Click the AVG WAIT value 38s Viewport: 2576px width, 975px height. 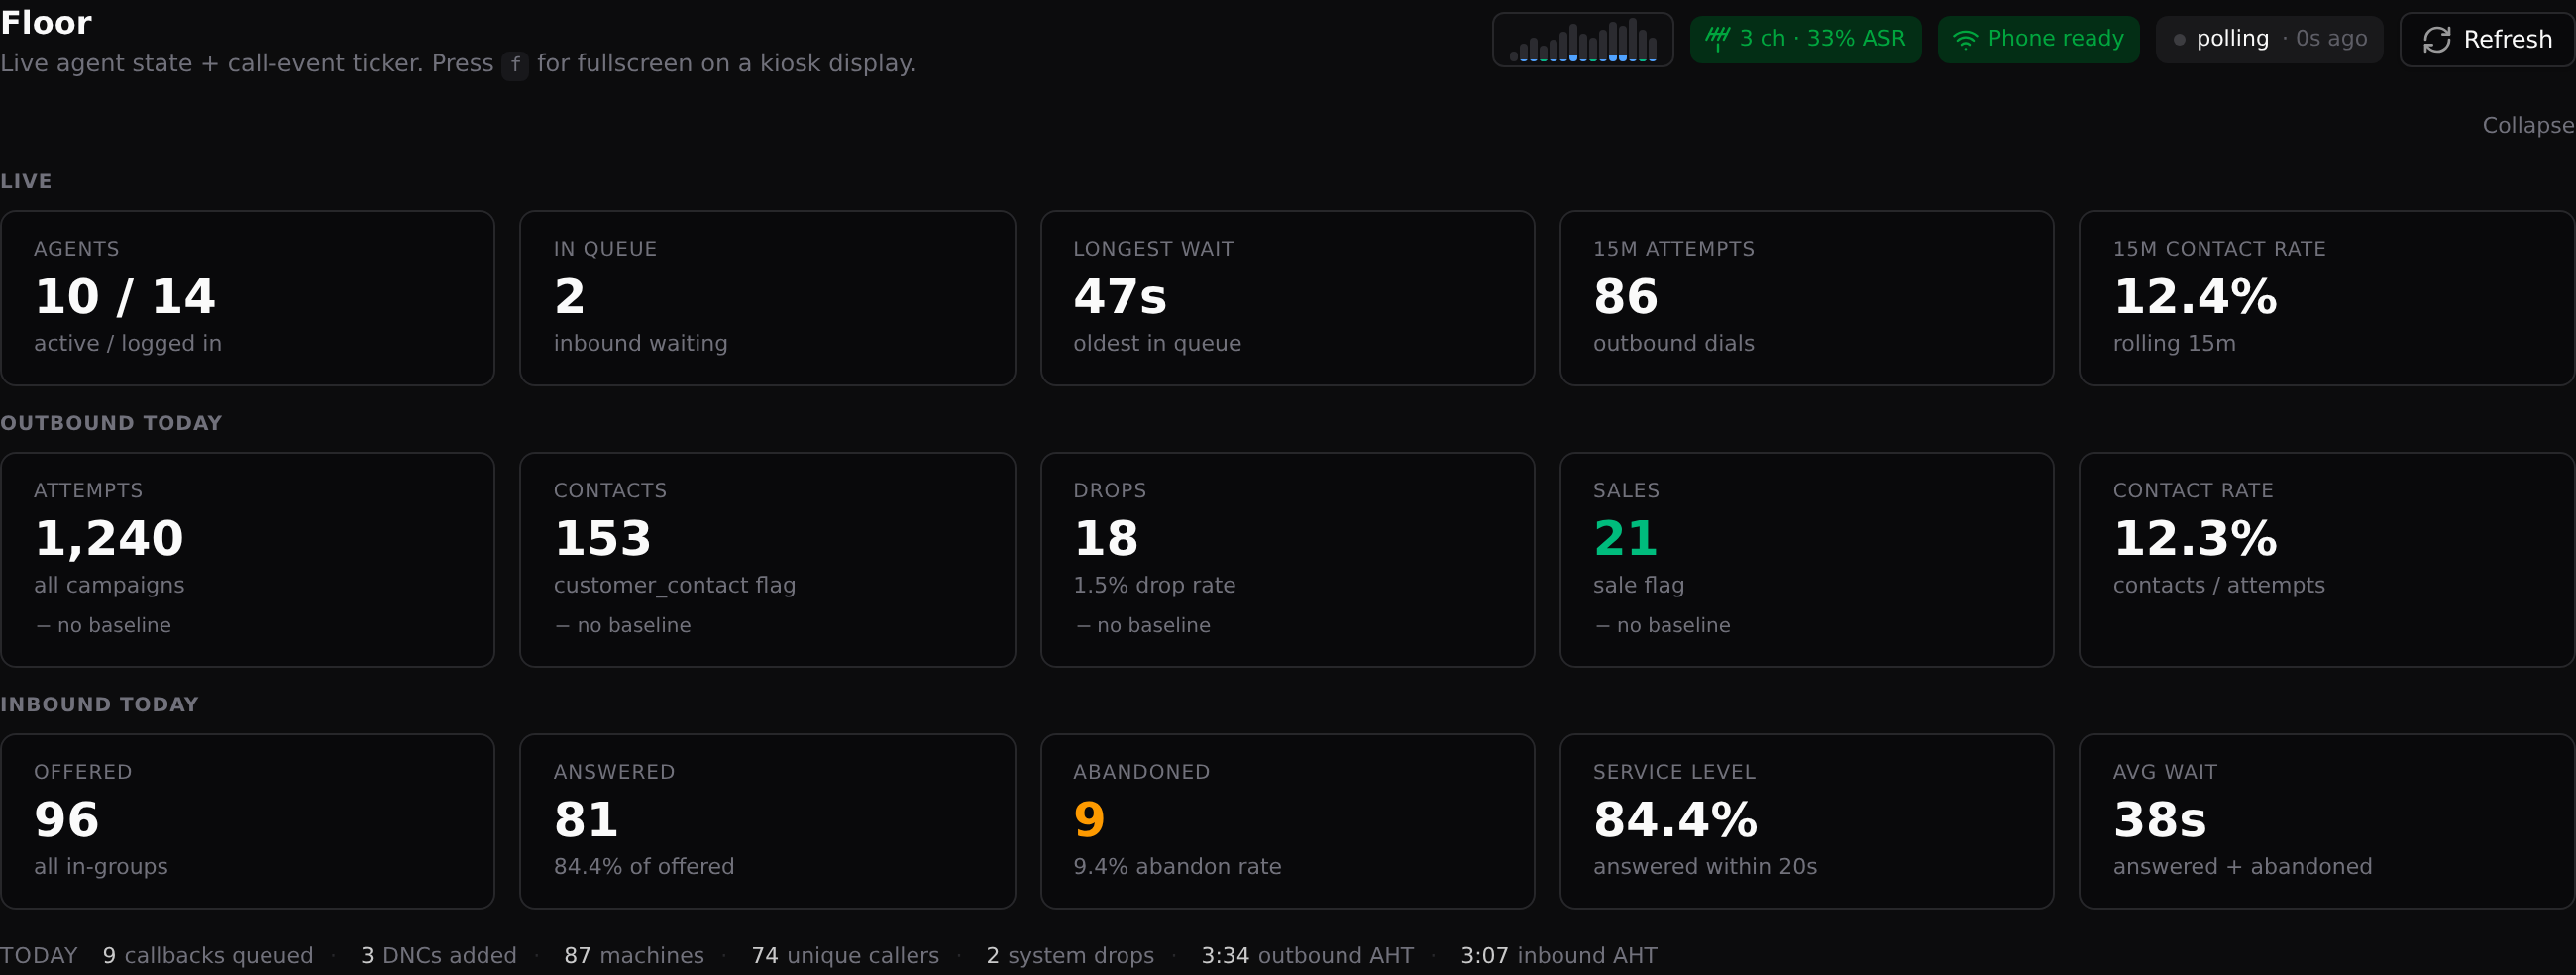coord(2159,820)
